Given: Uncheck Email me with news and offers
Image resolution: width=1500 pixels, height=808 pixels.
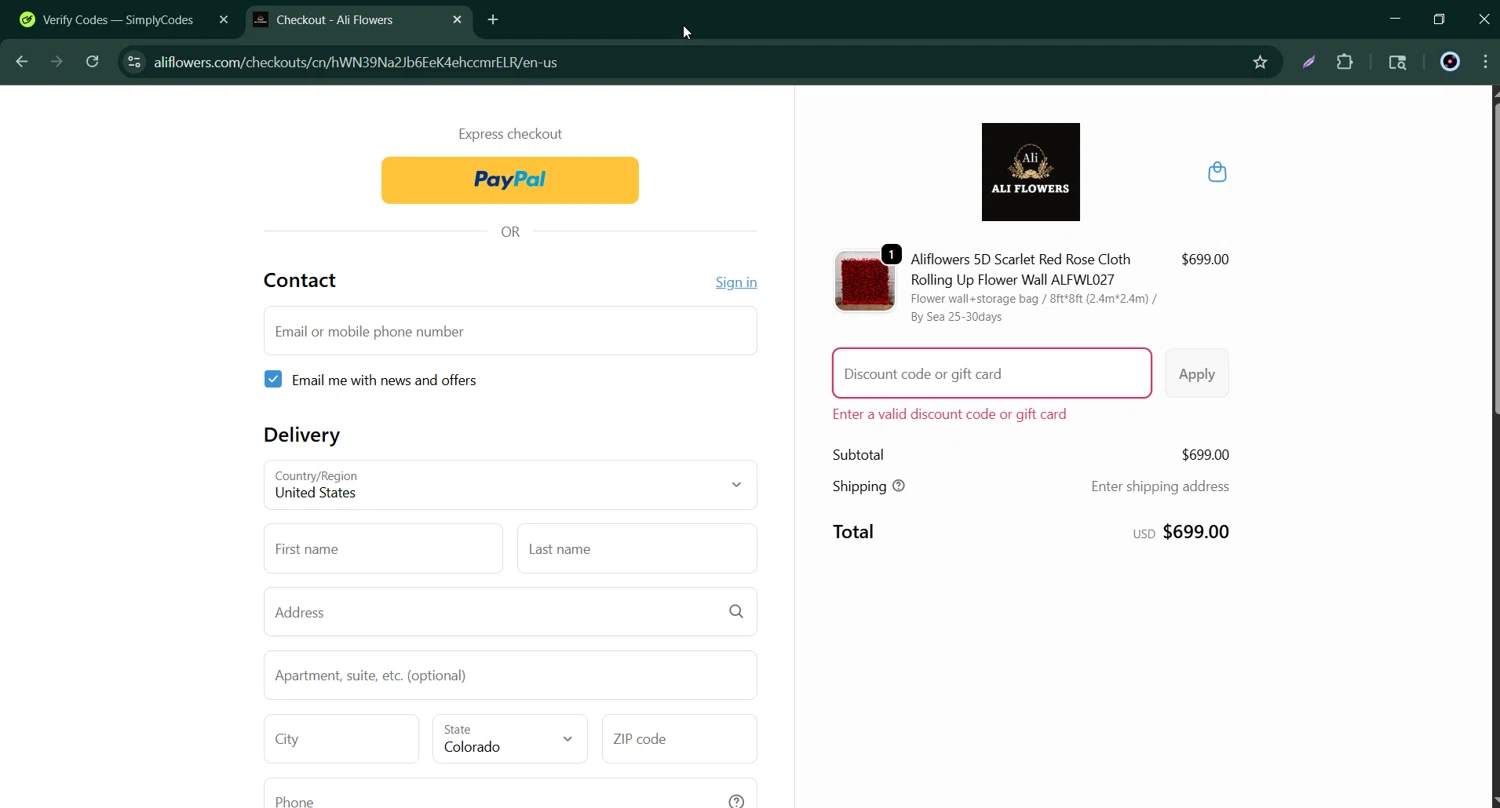Looking at the screenshot, I should click(x=273, y=379).
